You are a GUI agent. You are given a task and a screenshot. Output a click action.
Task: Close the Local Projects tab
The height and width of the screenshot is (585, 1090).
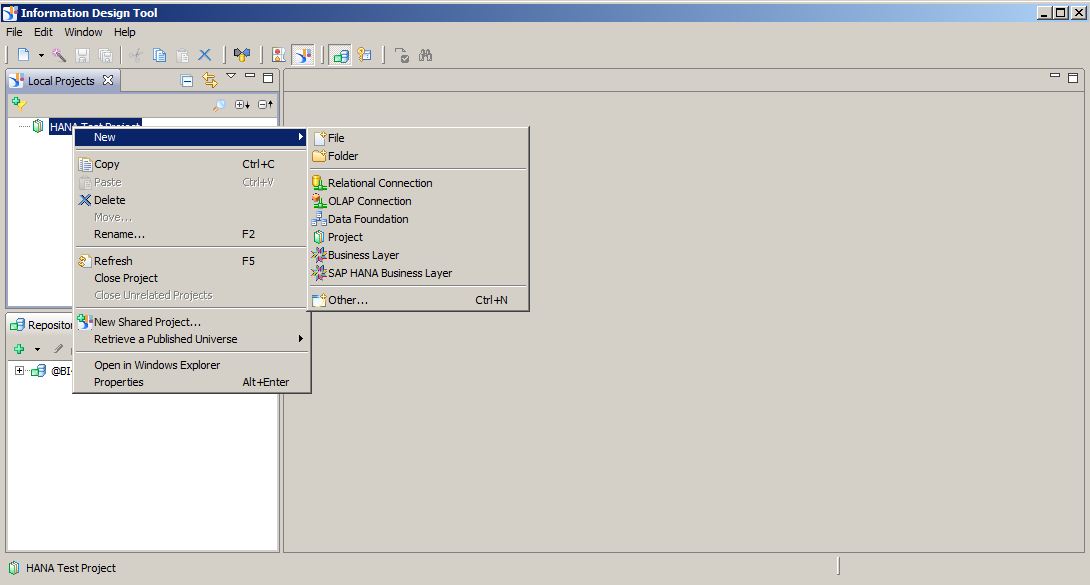108,80
